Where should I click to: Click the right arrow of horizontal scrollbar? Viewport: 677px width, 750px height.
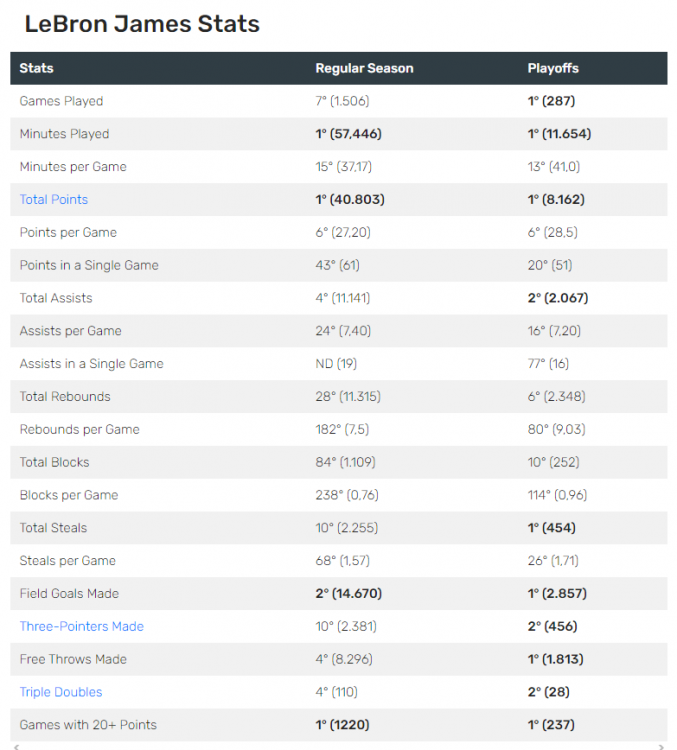click(x=662, y=746)
